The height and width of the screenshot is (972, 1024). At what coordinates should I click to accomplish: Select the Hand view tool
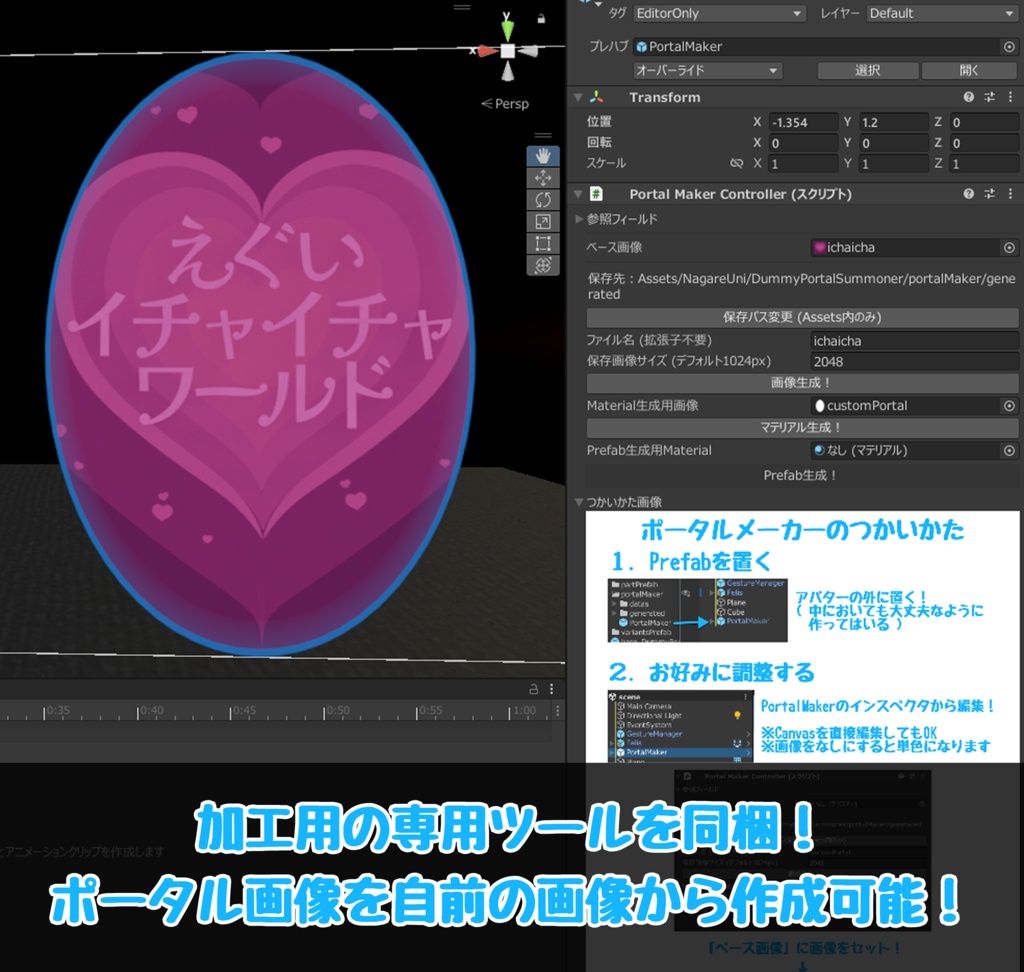pos(543,155)
